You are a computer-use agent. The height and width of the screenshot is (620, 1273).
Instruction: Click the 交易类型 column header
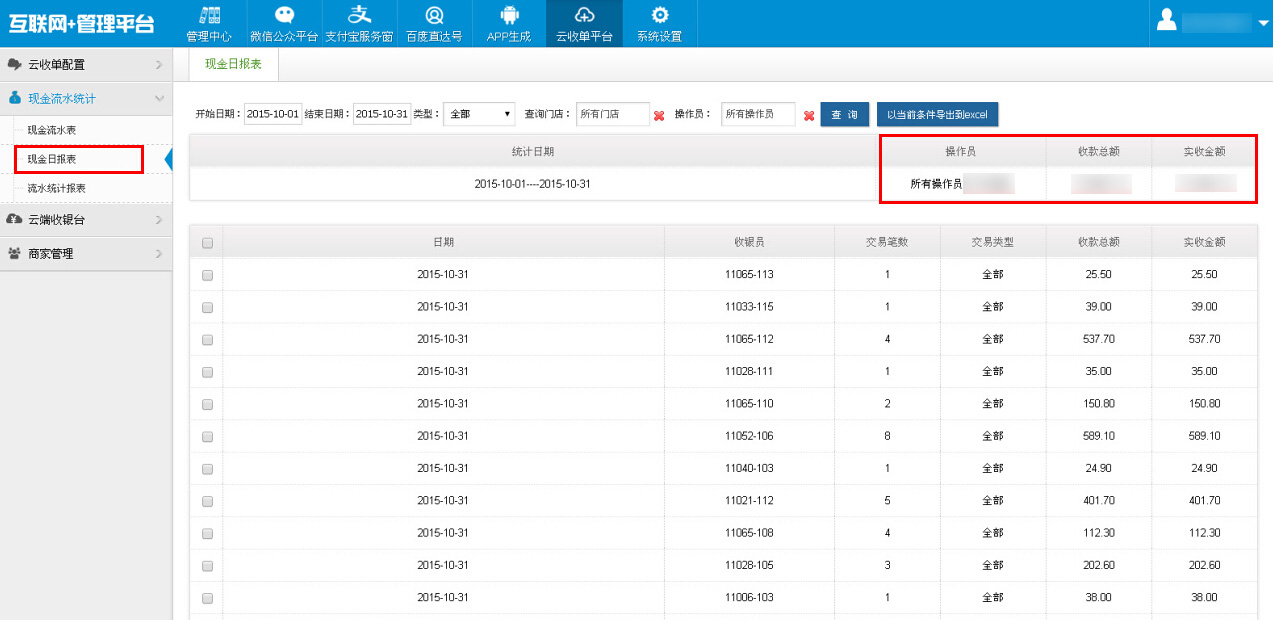pyautogui.click(x=992, y=242)
